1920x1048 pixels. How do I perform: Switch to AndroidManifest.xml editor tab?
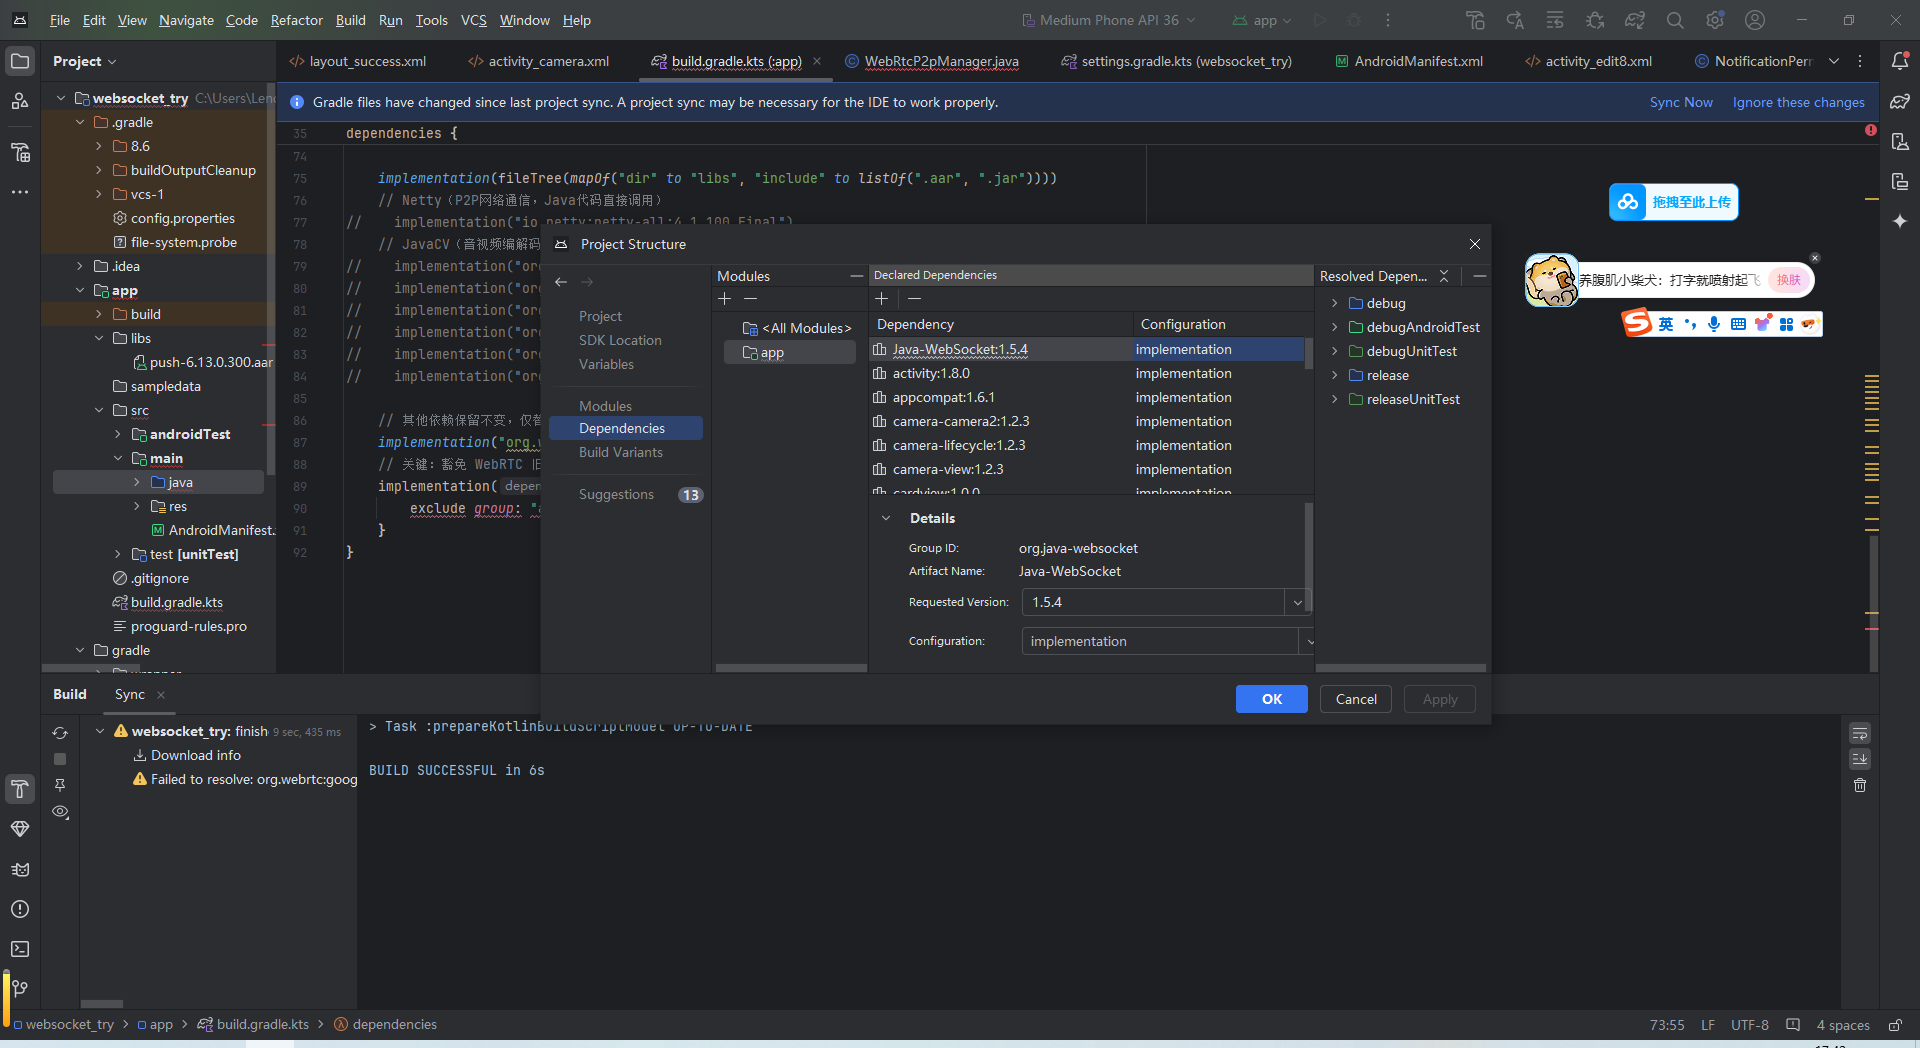[1408, 61]
